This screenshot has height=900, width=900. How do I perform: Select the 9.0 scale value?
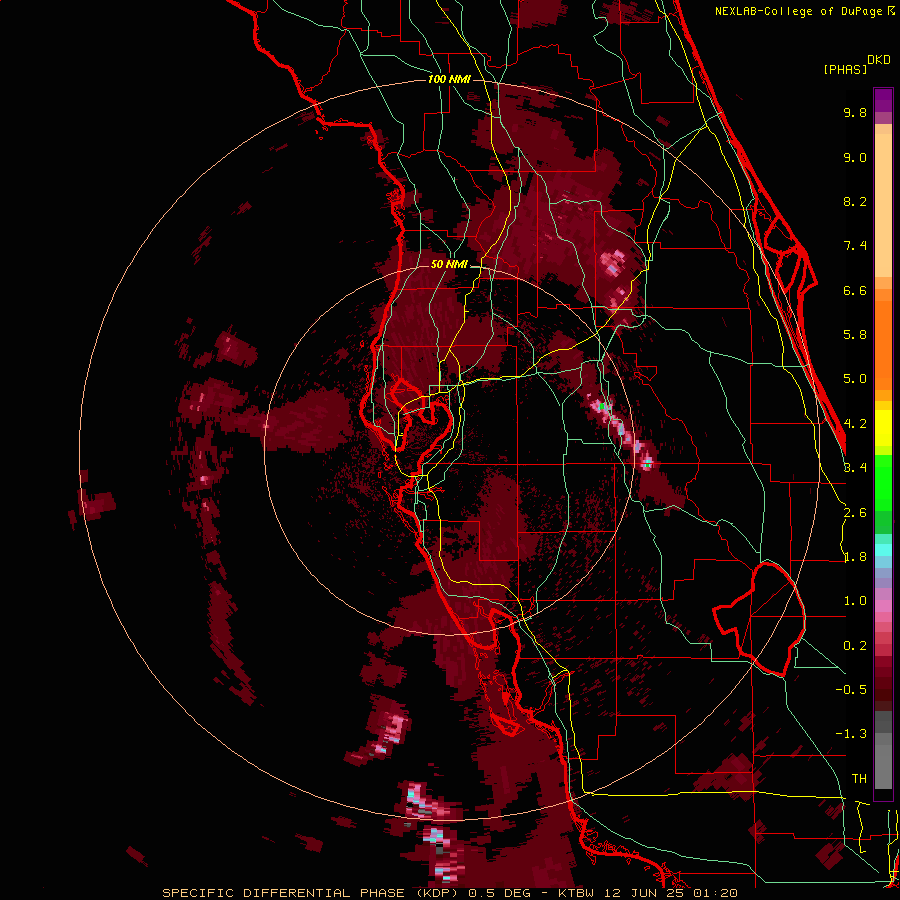tap(855, 157)
